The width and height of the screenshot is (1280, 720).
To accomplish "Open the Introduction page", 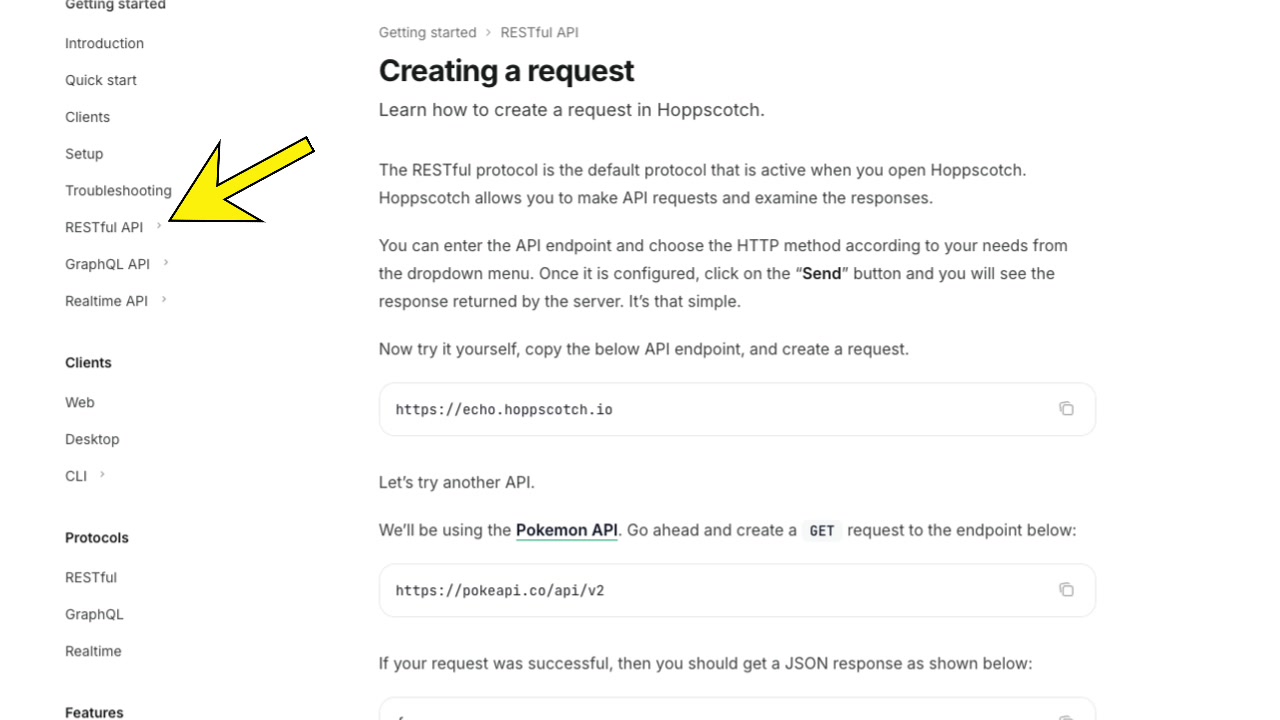I will [104, 43].
